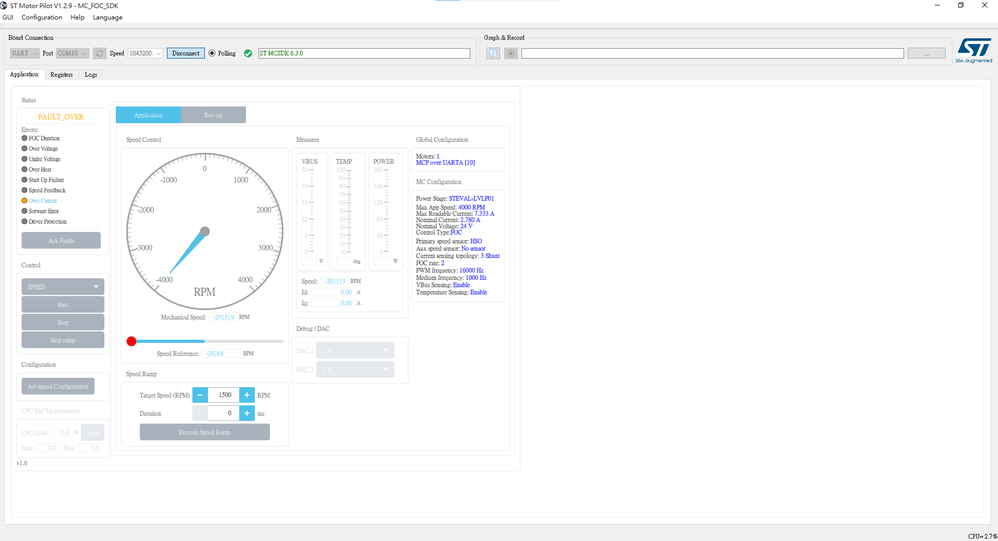The width and height of the screenshot is (998, 541).
Task: Click the ST MCSDK 6.3.0 status field
Action: 364,53
